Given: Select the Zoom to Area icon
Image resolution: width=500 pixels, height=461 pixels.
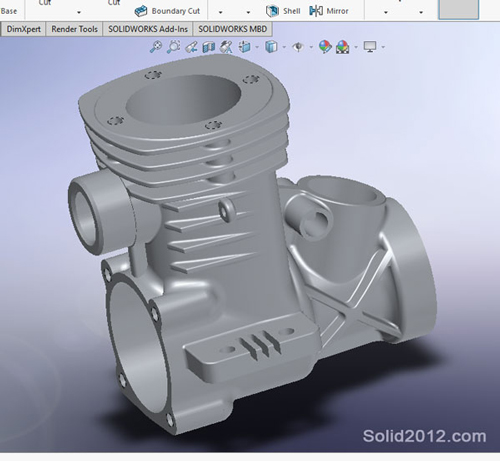Looking at the screenshot, I should tap(173, 46).
